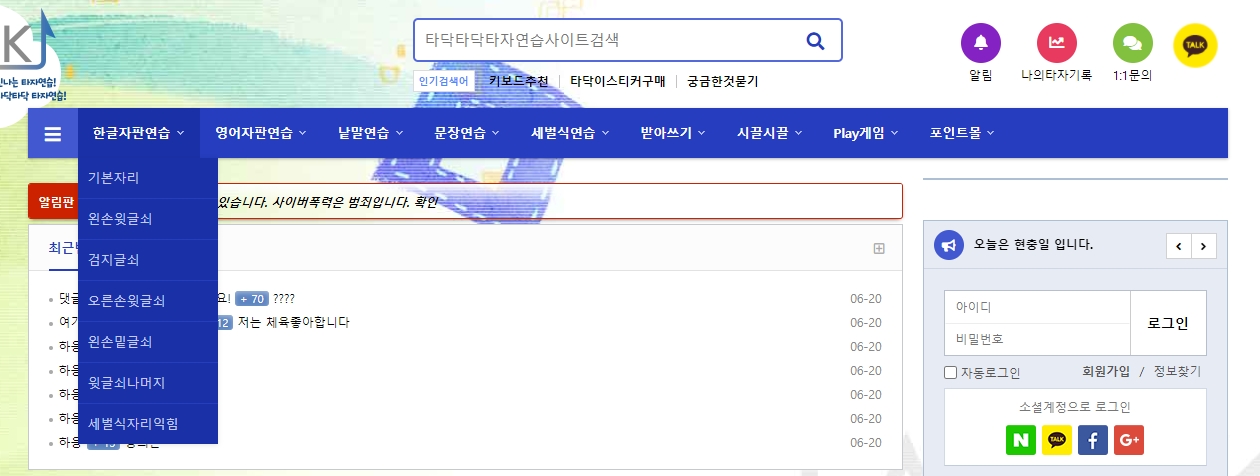Select 기본자리 submenu item
Viewport: 1260px width, 476px height.
[148, 178]
